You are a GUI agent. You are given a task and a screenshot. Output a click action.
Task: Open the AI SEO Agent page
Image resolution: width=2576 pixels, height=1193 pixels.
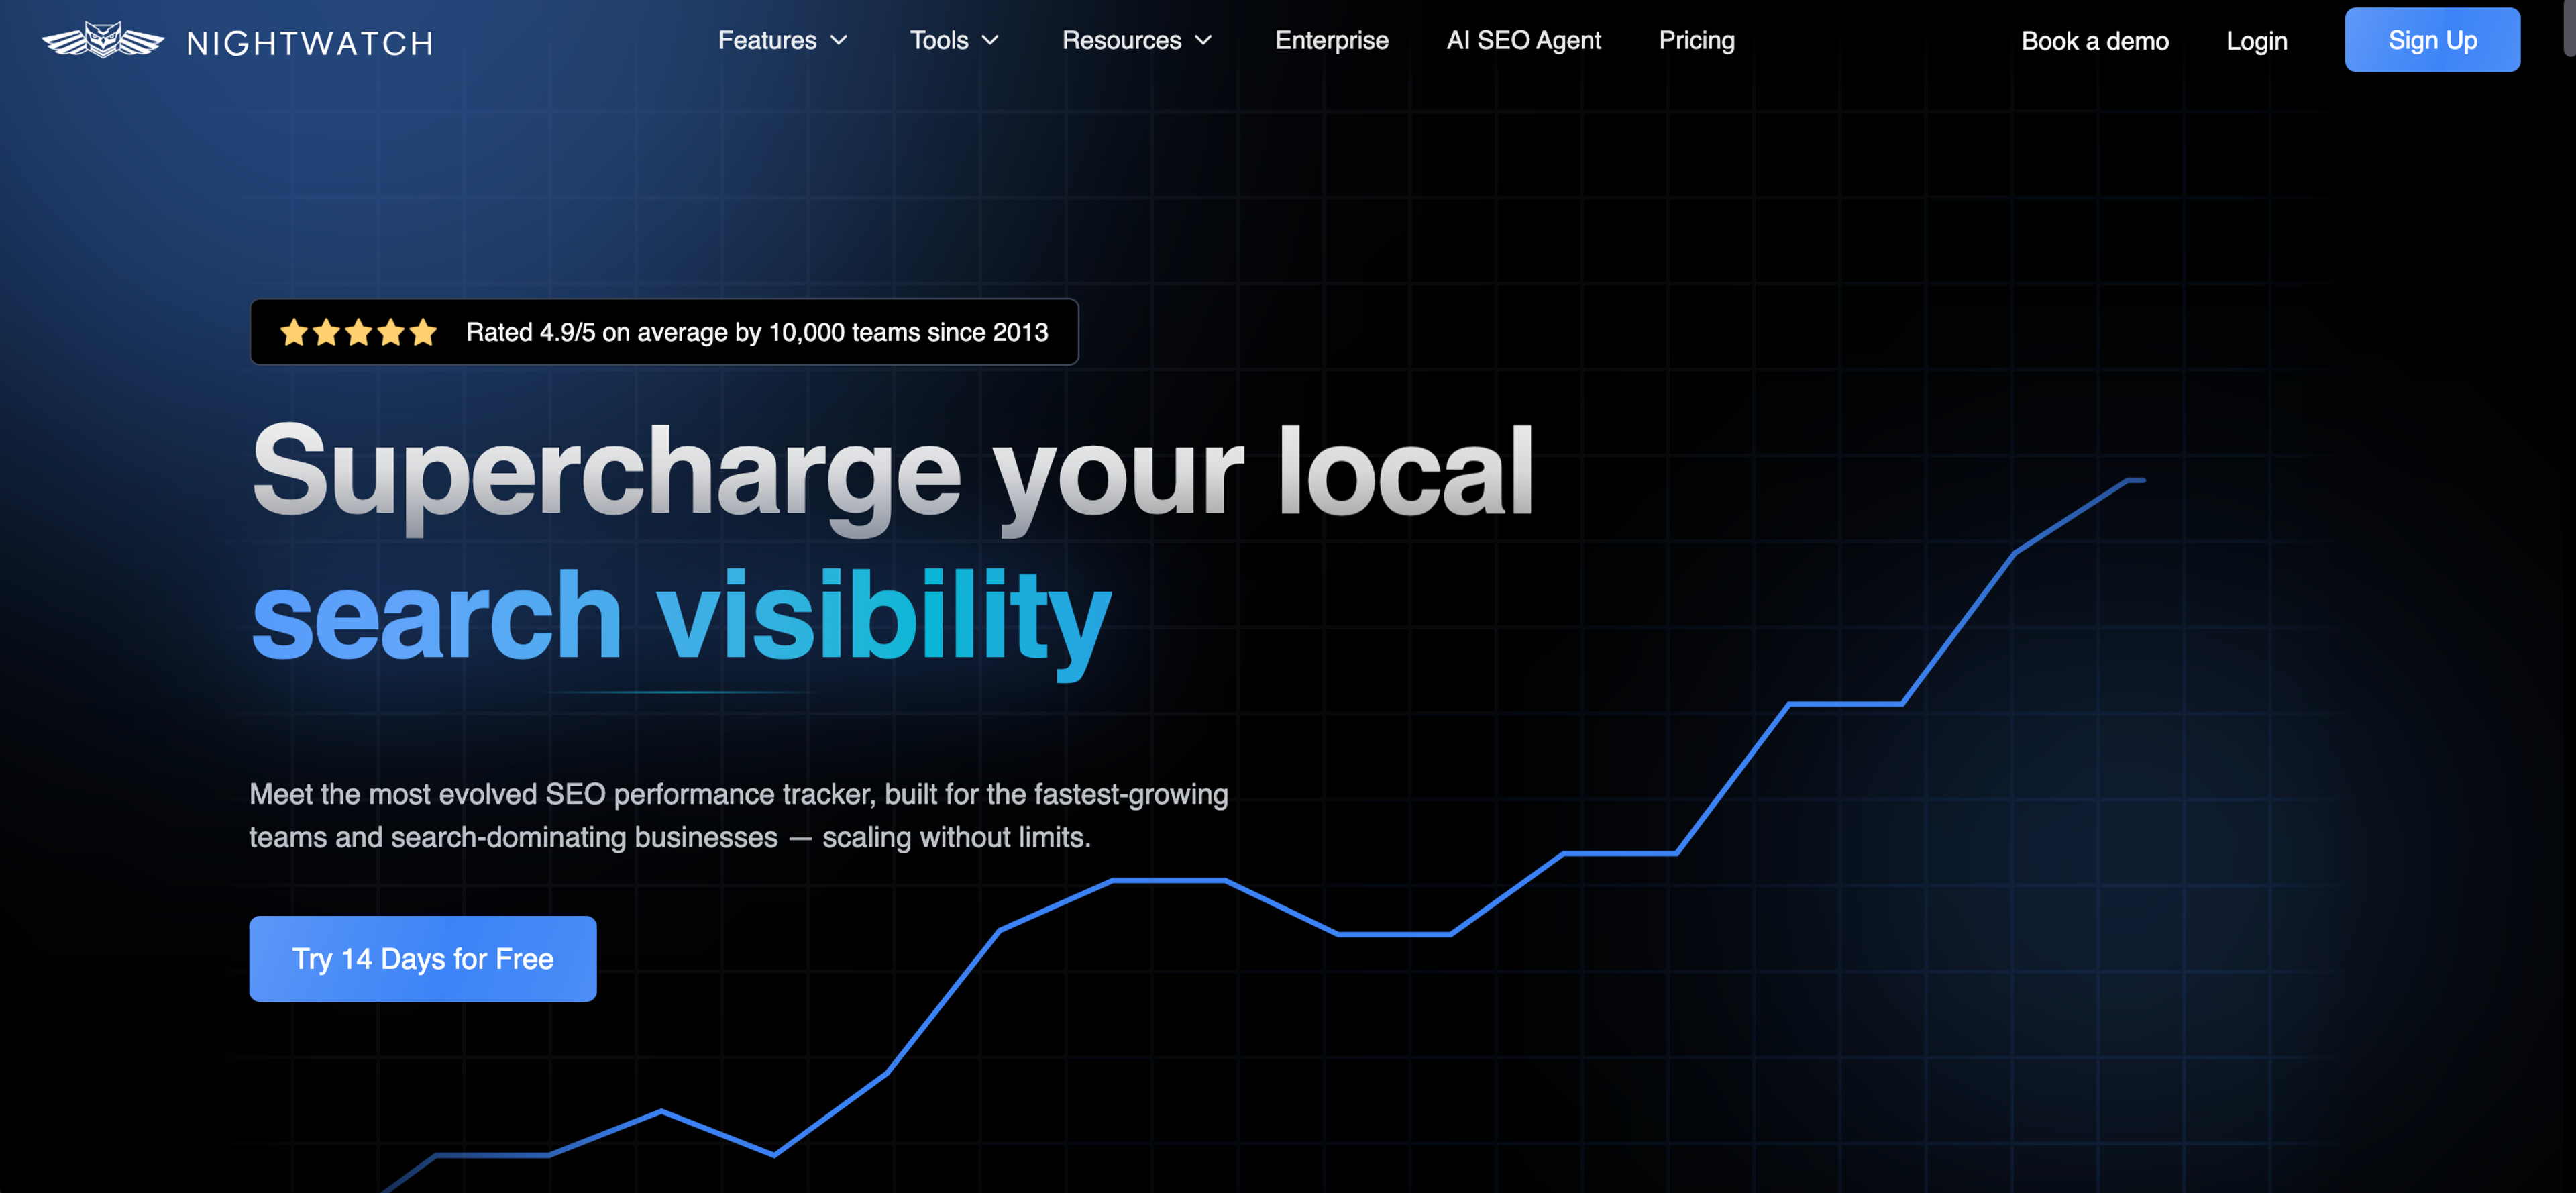coord(1523,40)
